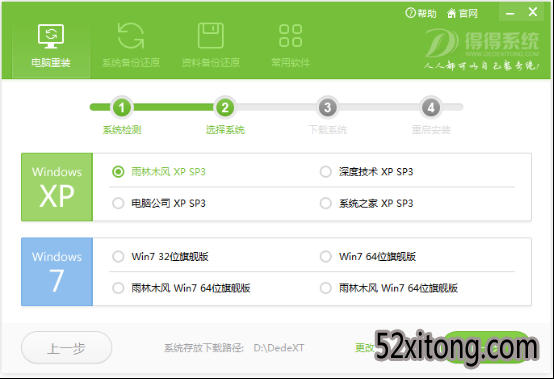The width and height of the screenshot is (554, 379).
Task: Open the 常用软件 common software tab
Action: (x=290, y=46)
